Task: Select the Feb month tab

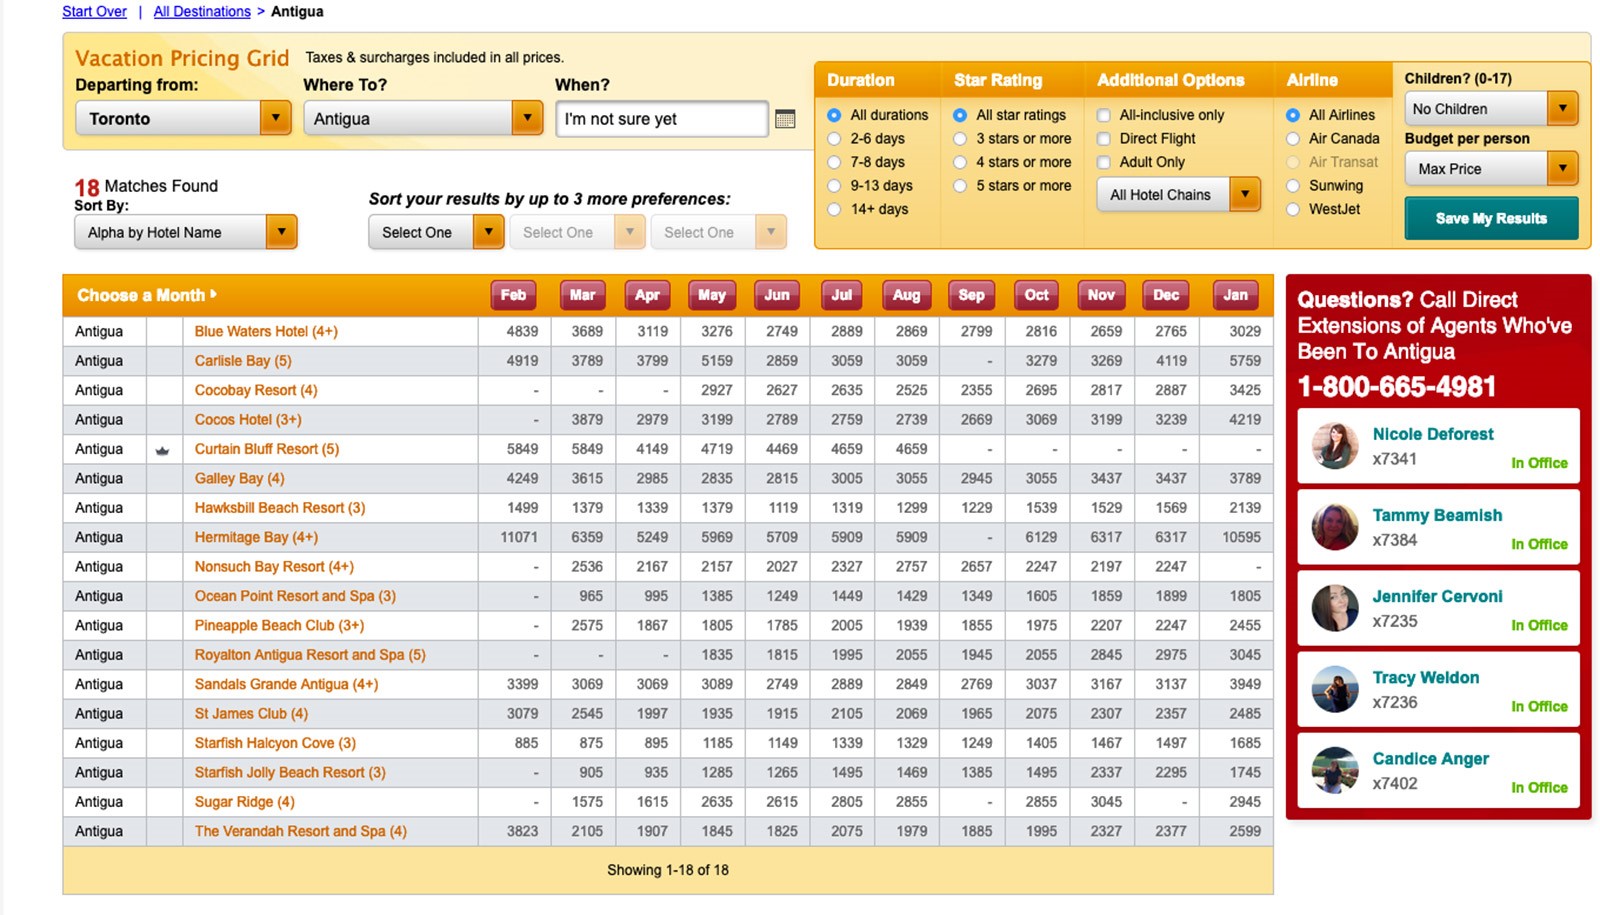Action: 513,295
